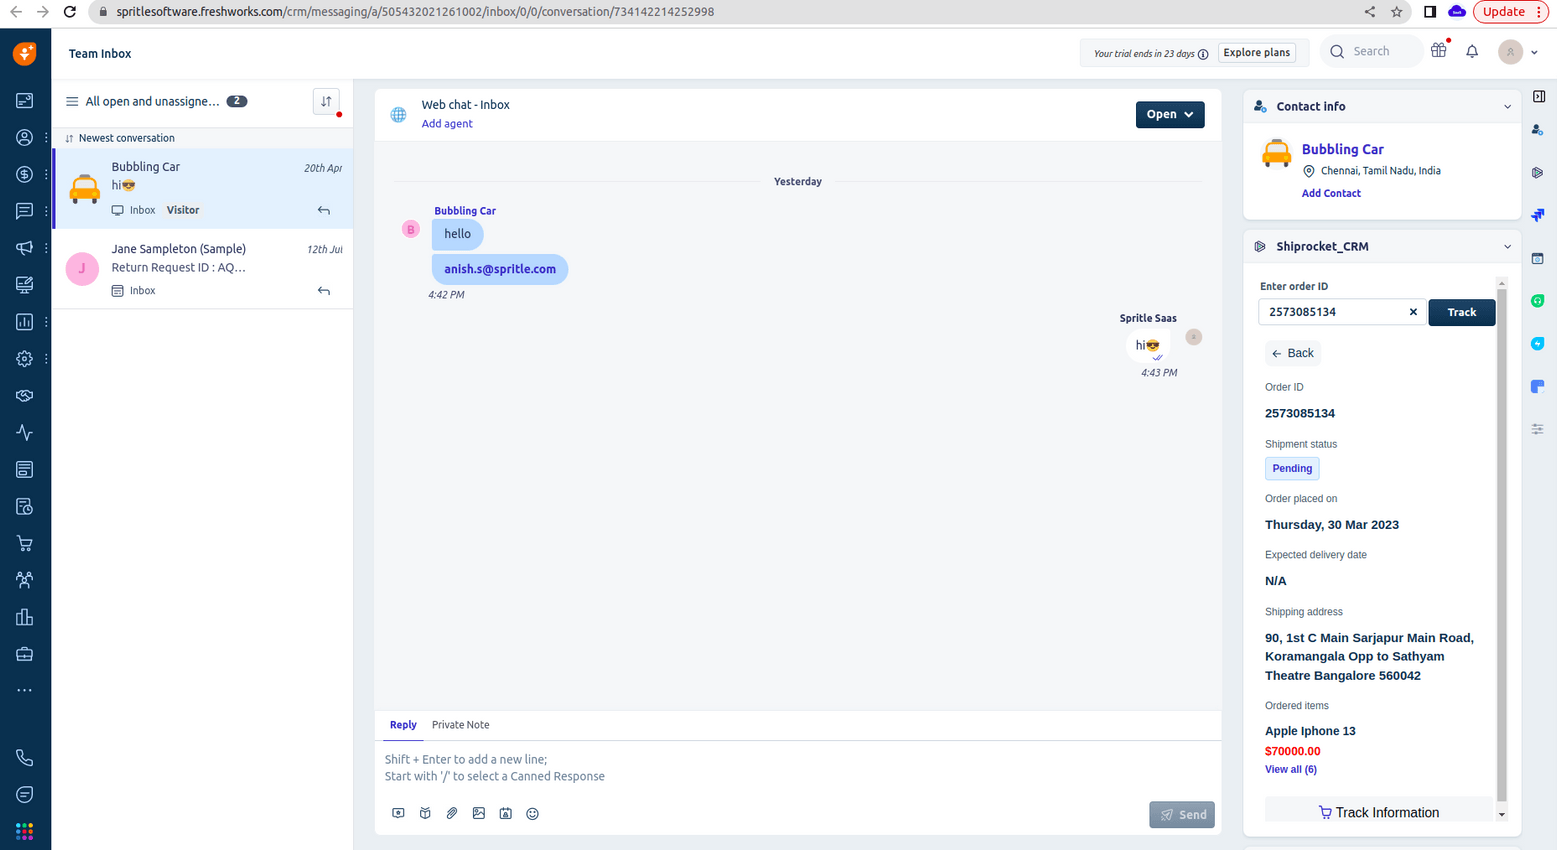Collapse the Contact info section
Image resolution: width=1557 pixels, height=850 pixels.
coord(1508,107)
